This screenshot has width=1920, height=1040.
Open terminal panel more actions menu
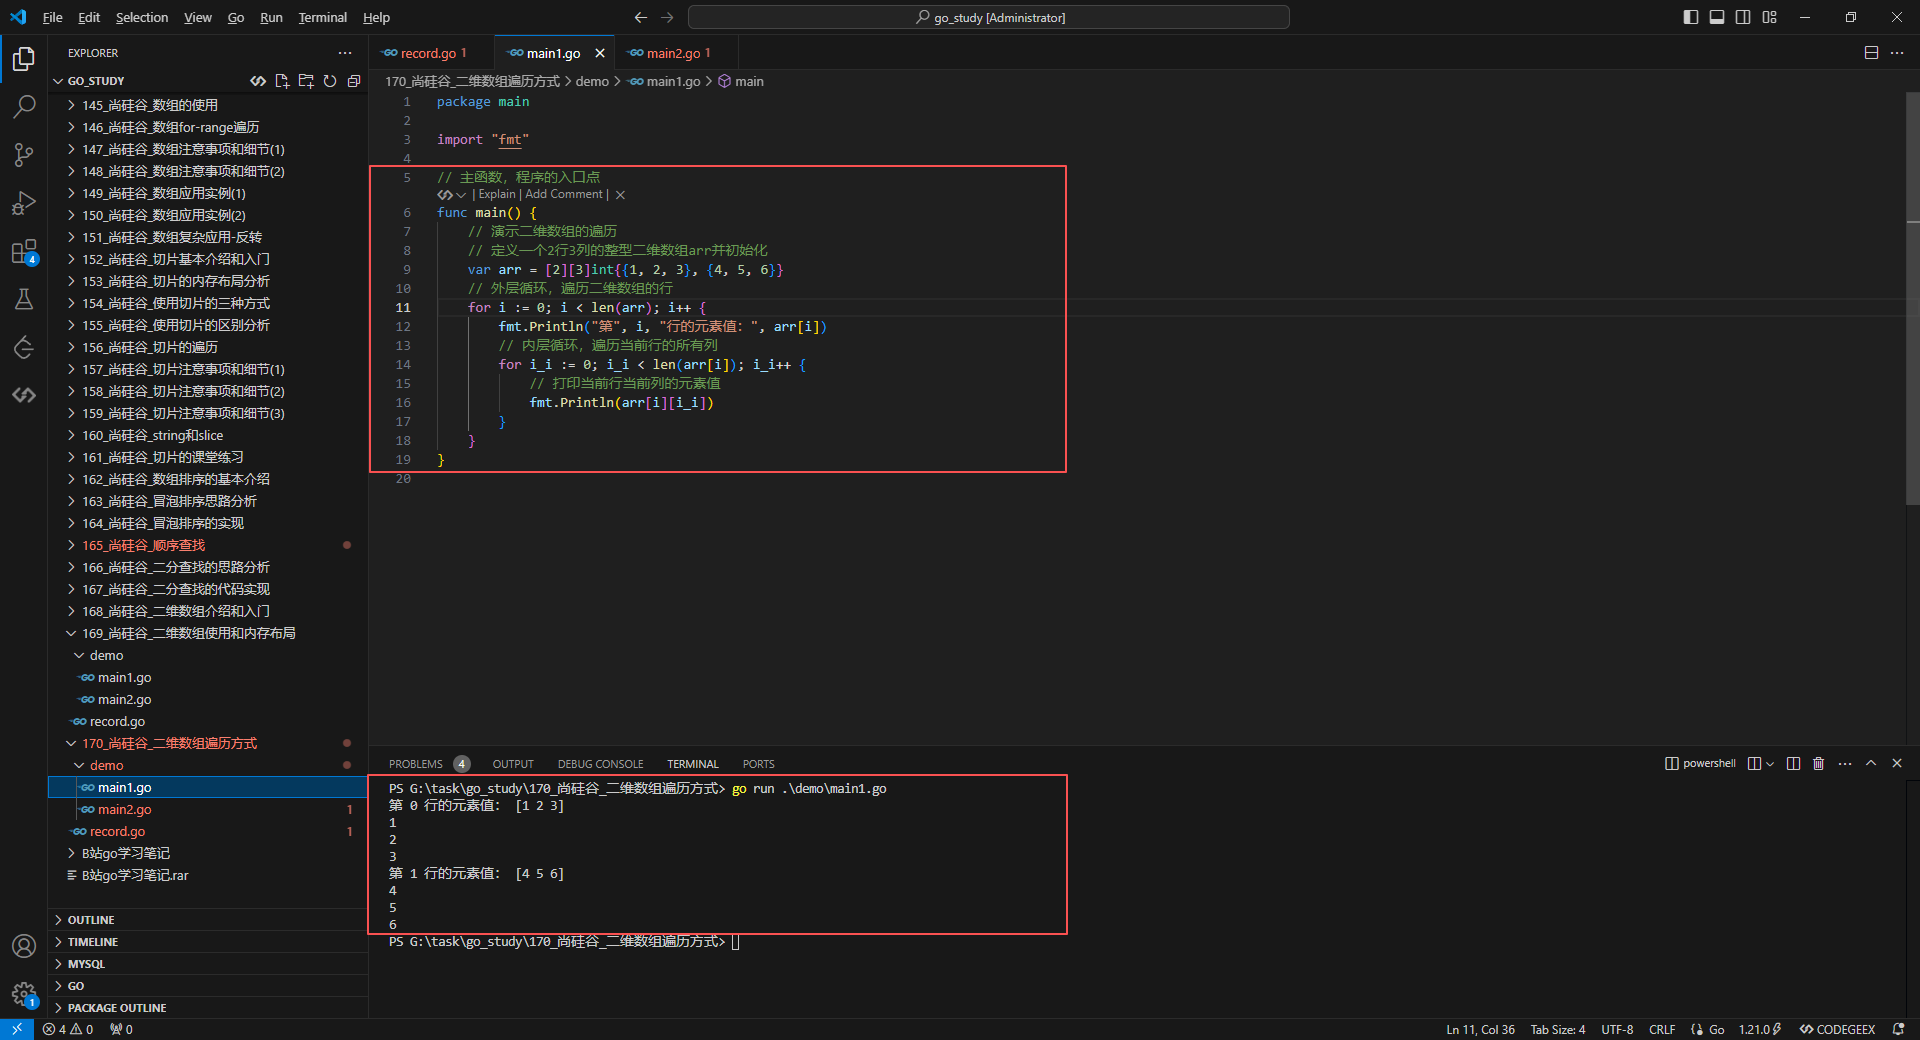click(1845, 763)
